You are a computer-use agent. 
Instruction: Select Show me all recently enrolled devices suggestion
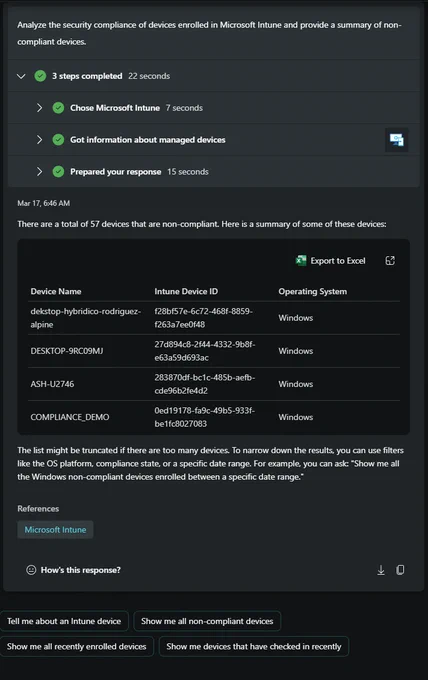point(77,646)
